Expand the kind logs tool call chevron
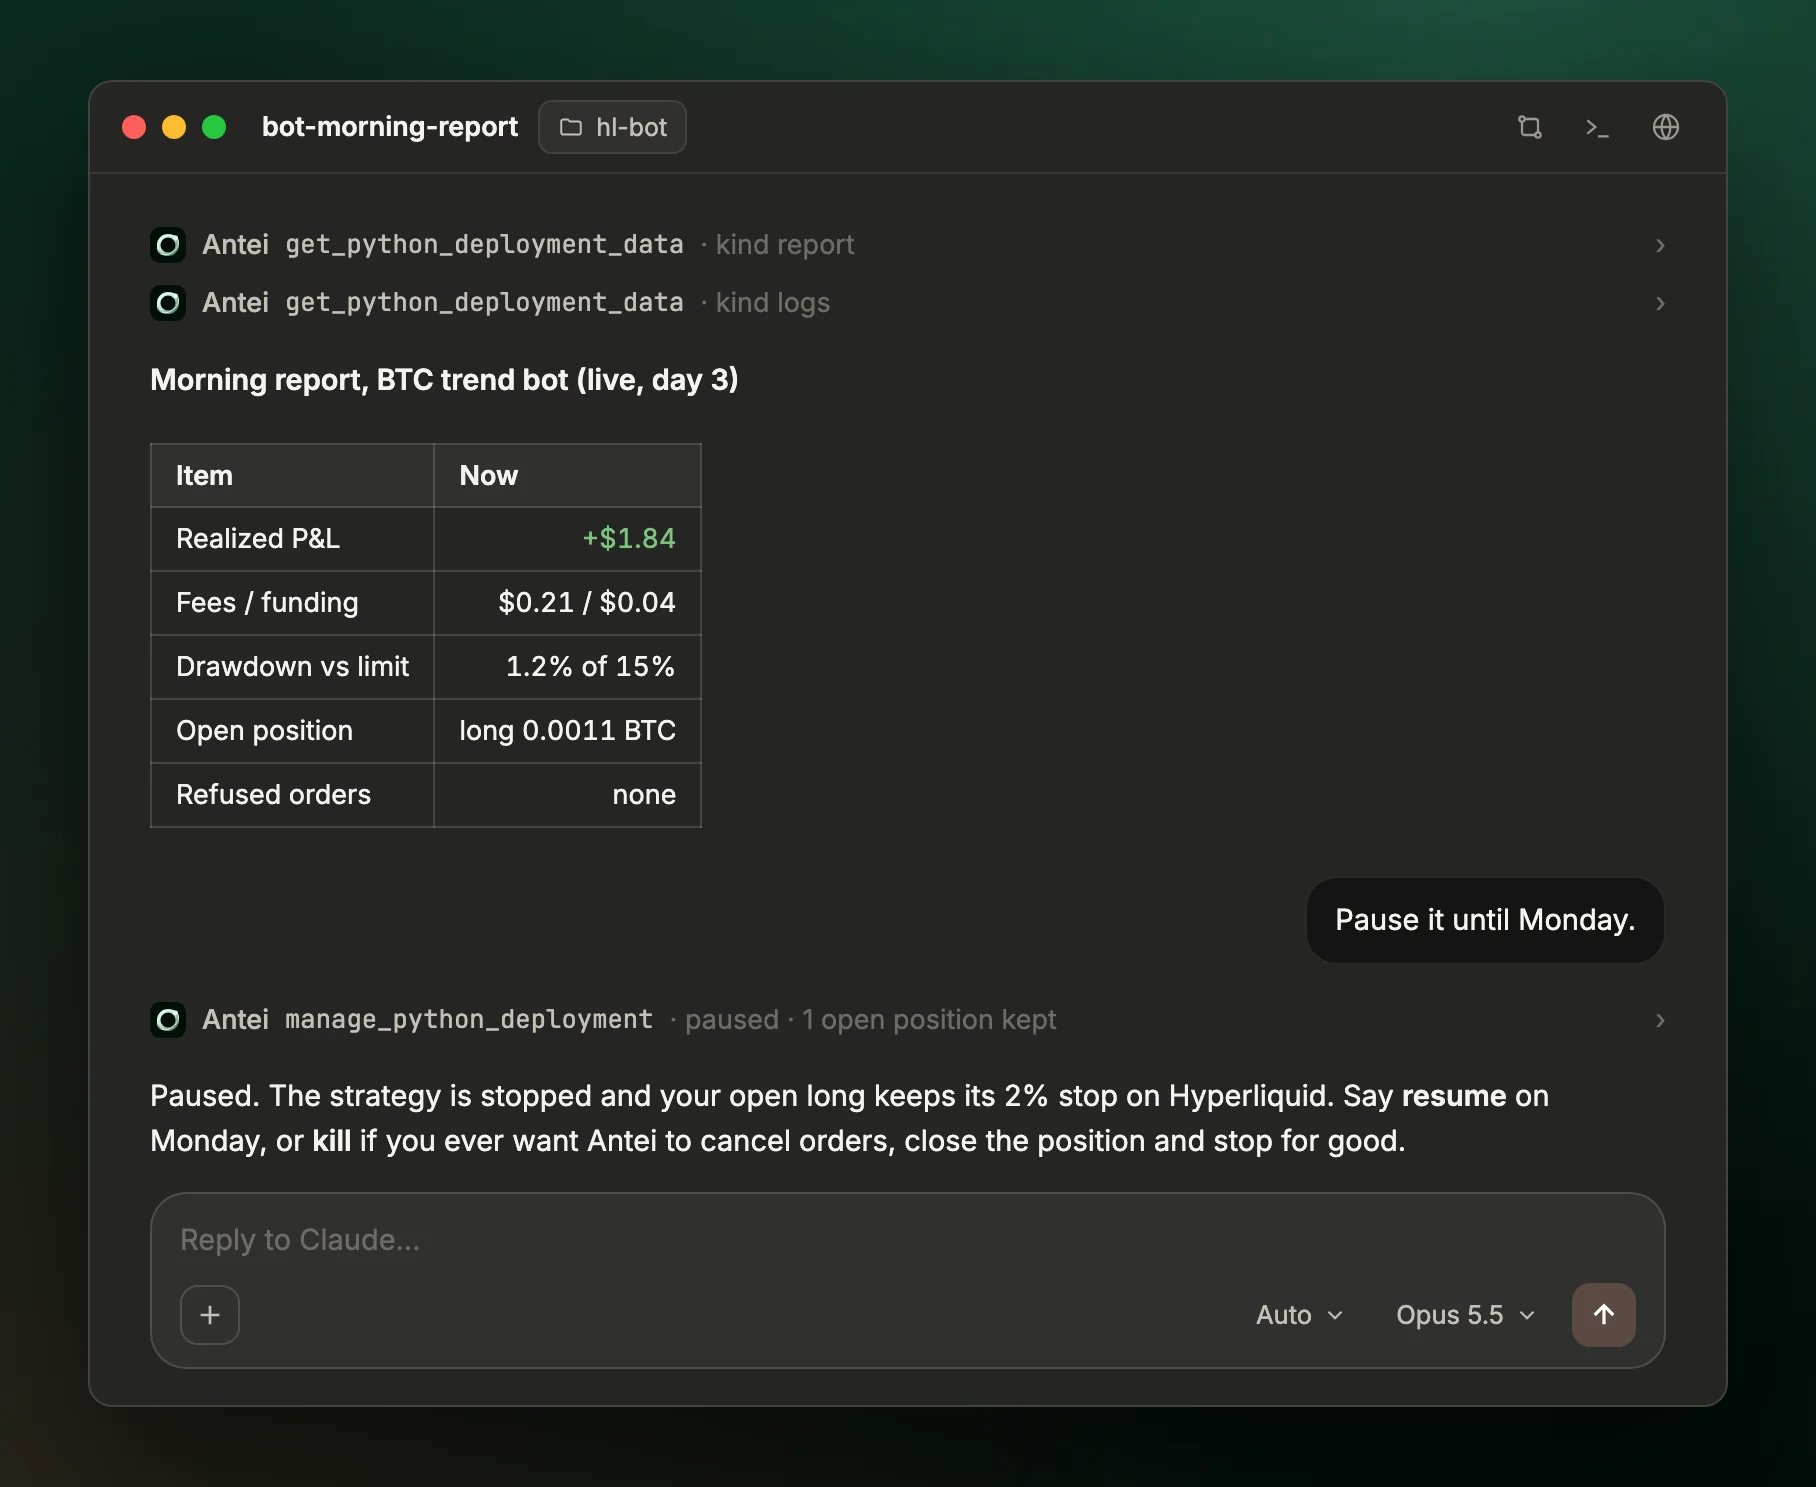The width and height of the screenshot is (1816, 1487). 1659,303
